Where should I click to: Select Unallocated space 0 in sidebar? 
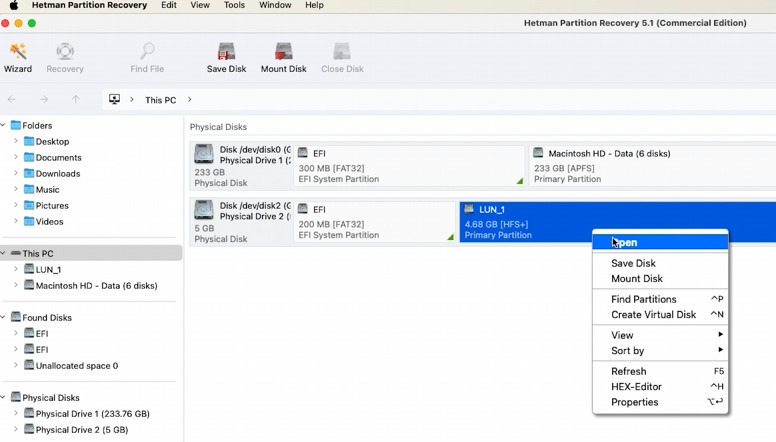point(77,366)
